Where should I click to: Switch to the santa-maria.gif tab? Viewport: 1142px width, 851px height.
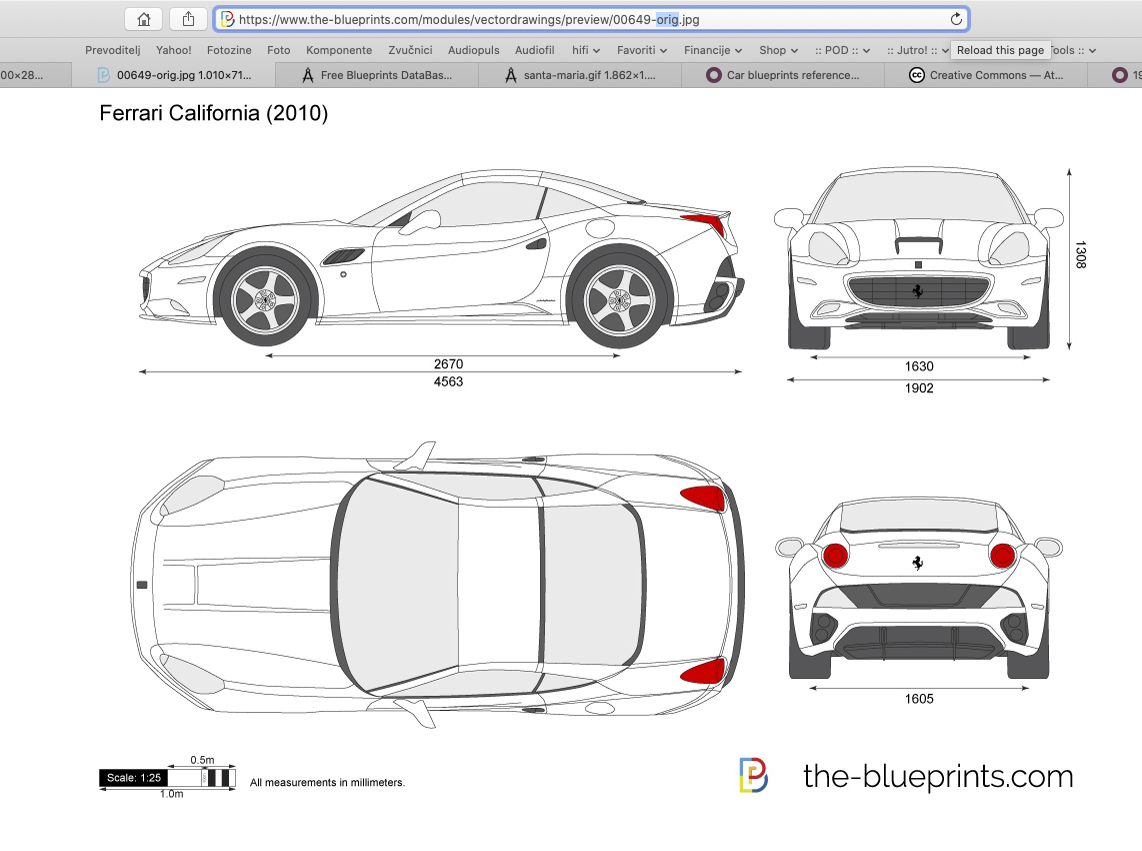(x=580, y=75)
